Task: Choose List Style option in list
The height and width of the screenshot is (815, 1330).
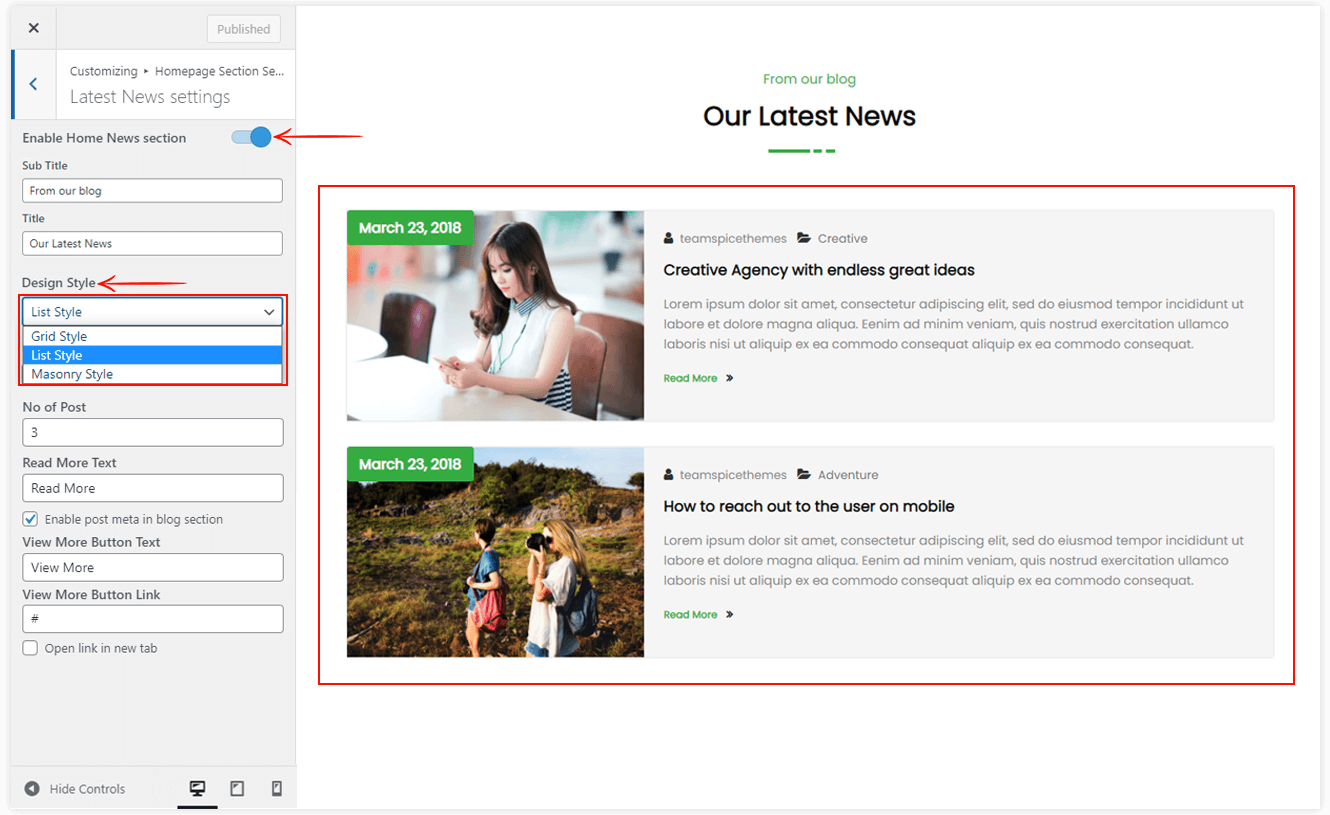Action: coord(153,355)
